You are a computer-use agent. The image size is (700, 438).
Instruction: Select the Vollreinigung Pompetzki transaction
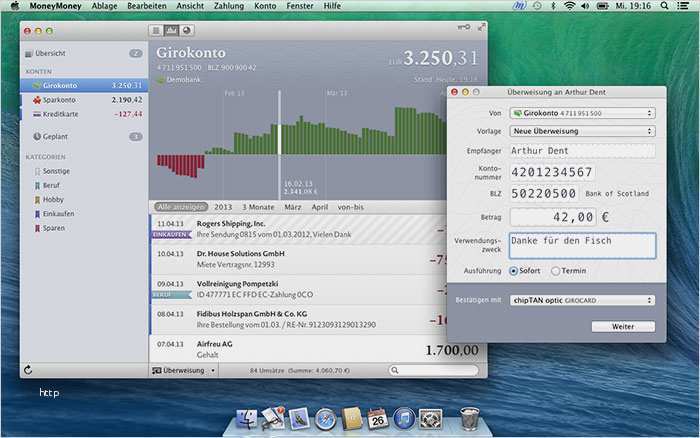click(x=298, y=289)
